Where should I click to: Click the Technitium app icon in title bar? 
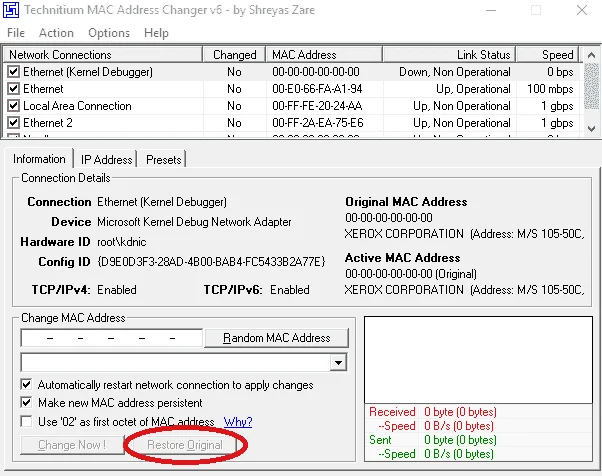[x=11, y=10]
